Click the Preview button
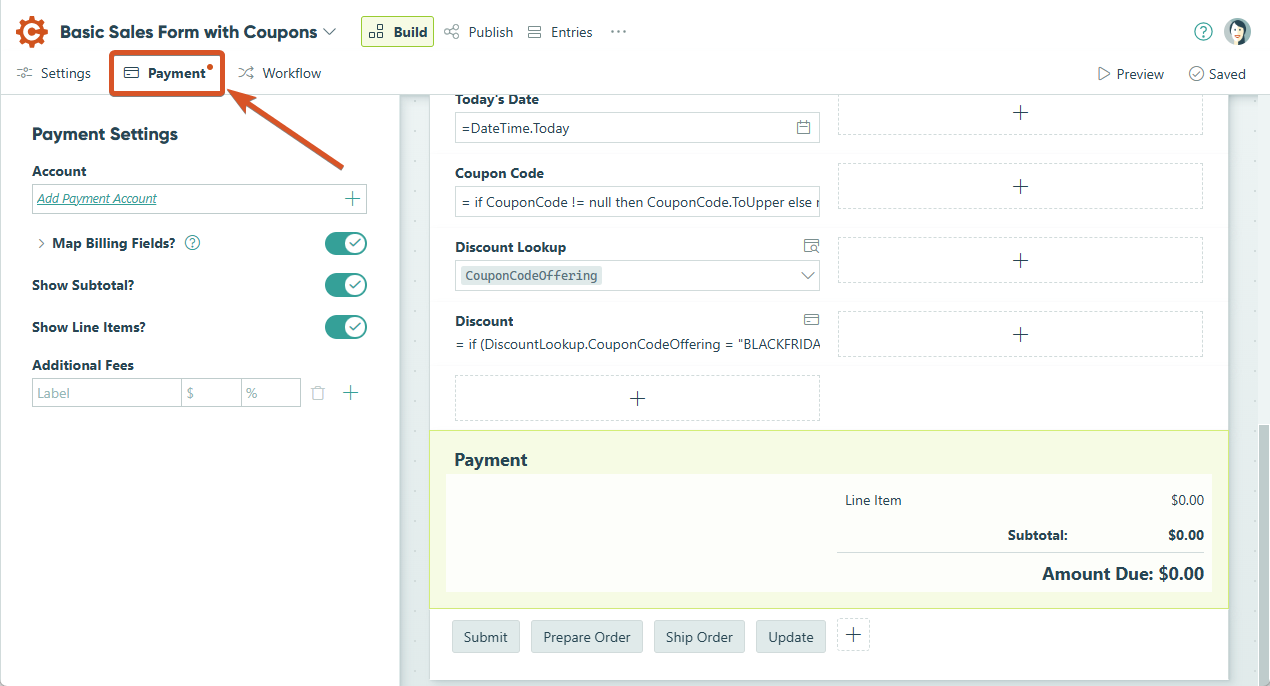This screenshot has width=1270, height=686. click(1131, 74)
